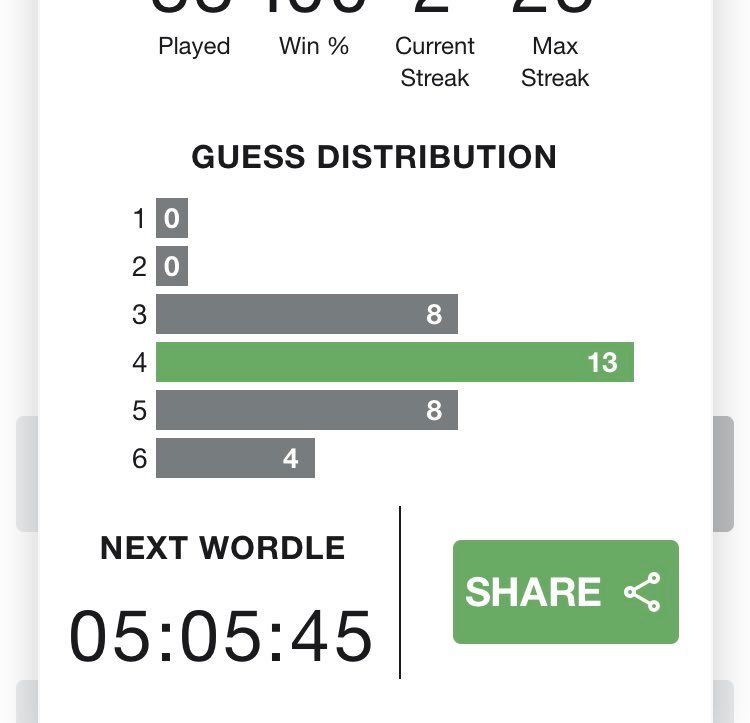Click the GUESS DISTRIBUTION heading
The image size is (750, 723).
[374, 157]
